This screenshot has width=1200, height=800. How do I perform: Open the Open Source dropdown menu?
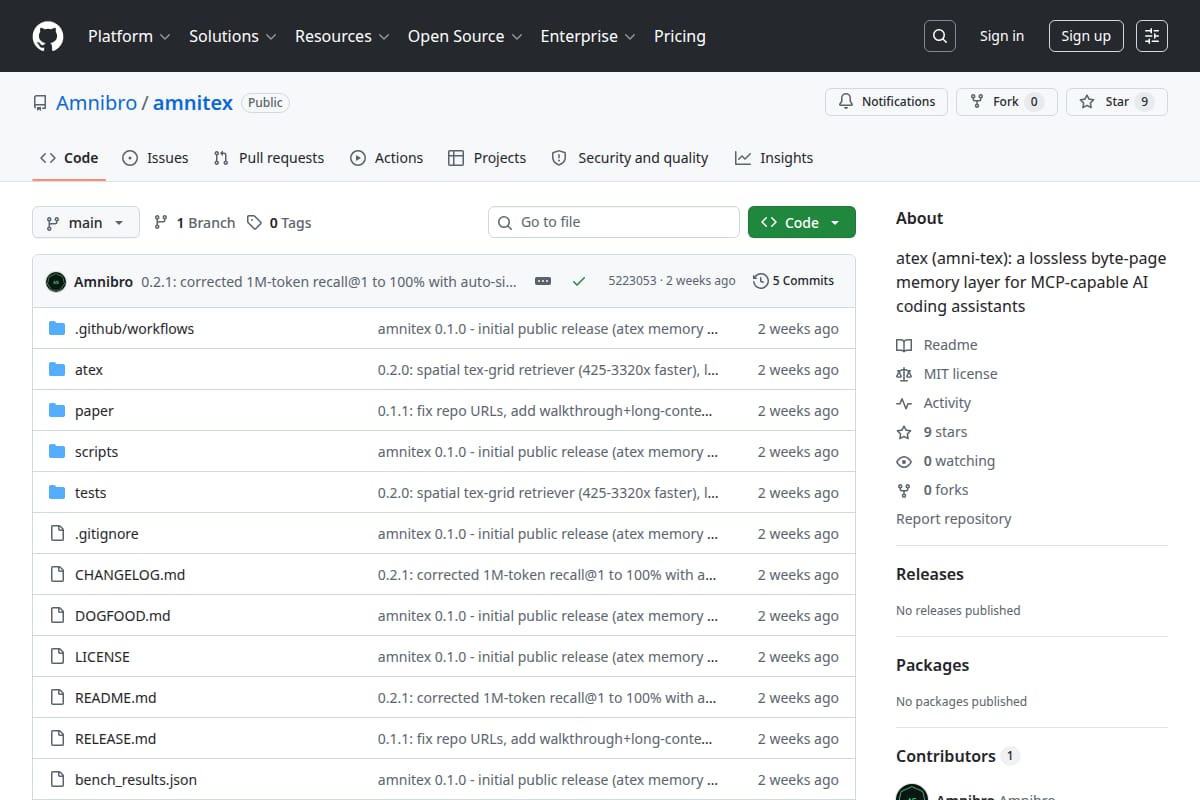(x=465, y=36)
